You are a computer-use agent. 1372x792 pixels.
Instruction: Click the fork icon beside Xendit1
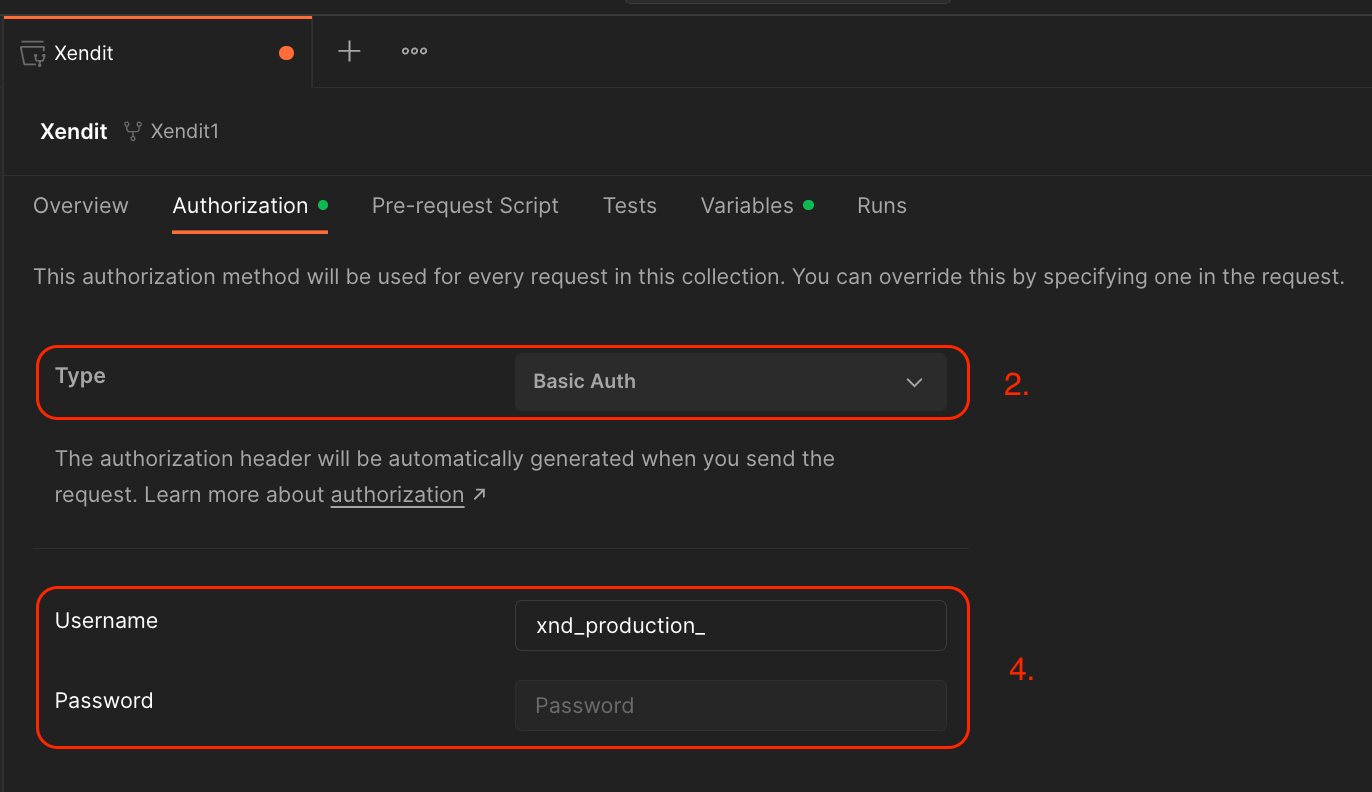pos(132,131)
